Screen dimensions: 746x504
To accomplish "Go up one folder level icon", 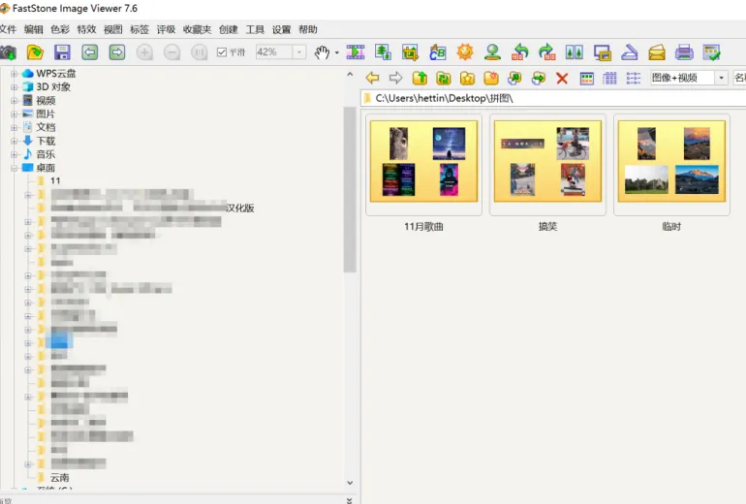I will 419,78.
